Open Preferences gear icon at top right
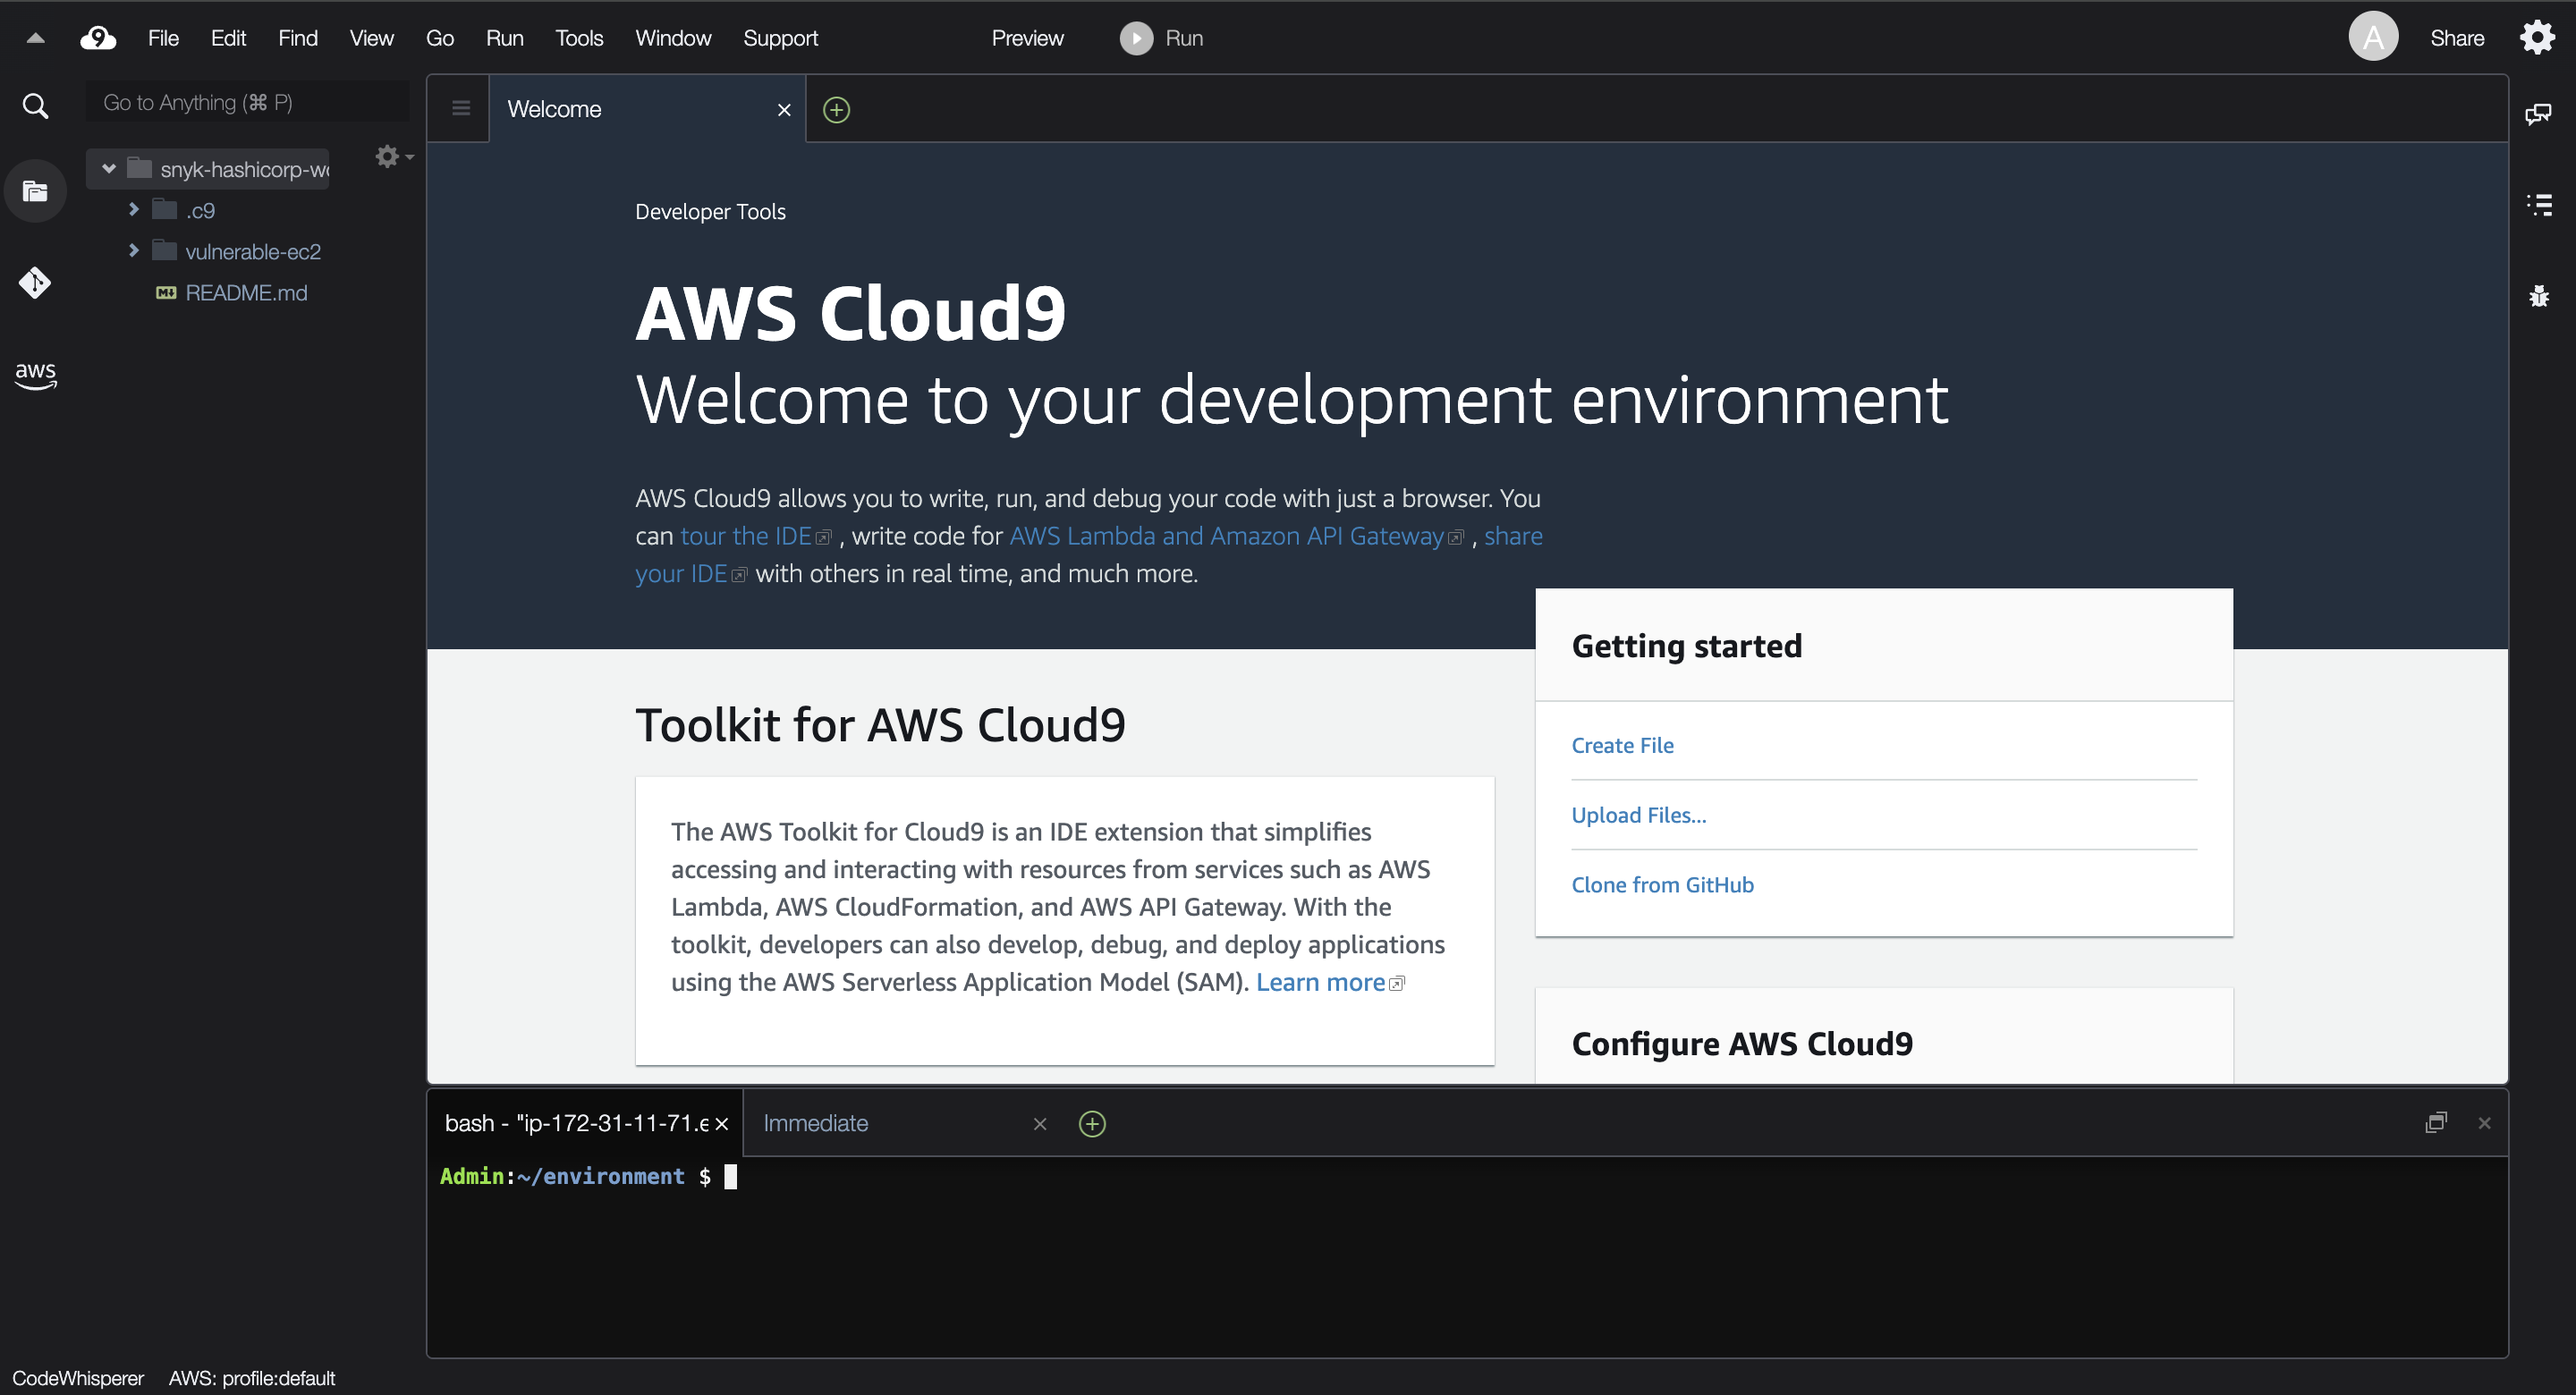2576x1395 pixels. [2537, 38]
